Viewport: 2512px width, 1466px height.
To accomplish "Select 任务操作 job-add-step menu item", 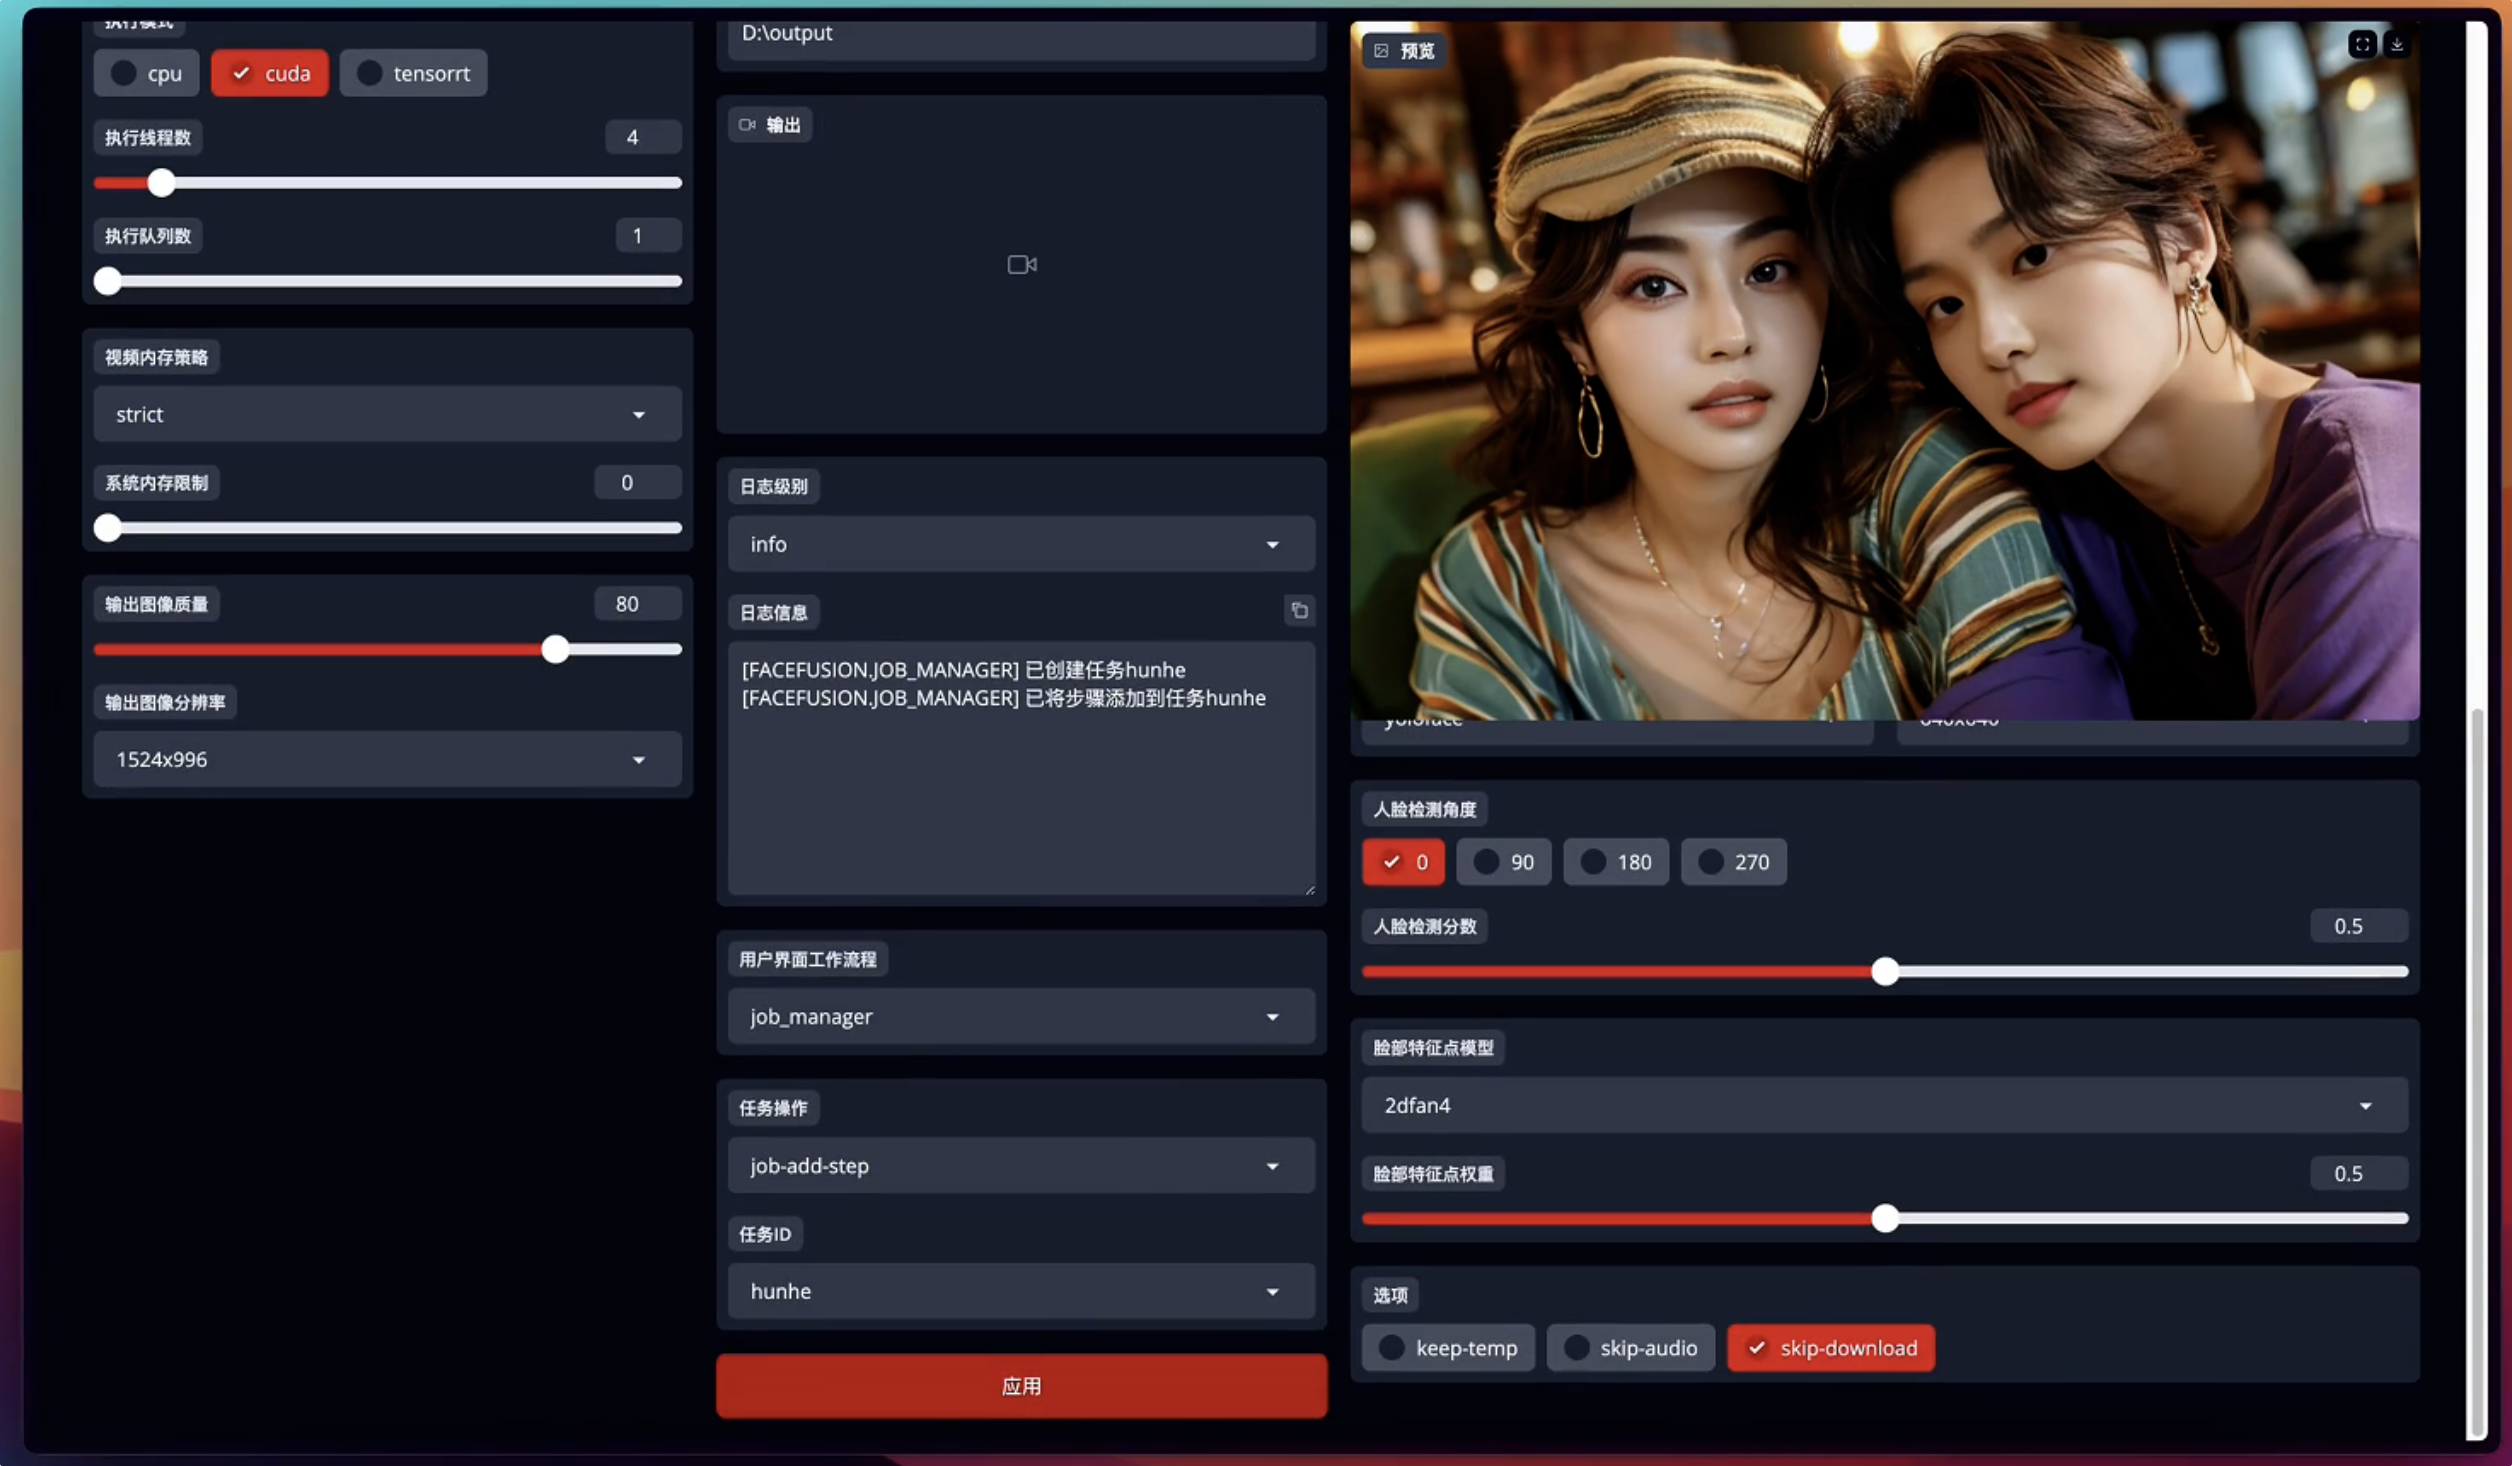I will pos(1020,1162).
